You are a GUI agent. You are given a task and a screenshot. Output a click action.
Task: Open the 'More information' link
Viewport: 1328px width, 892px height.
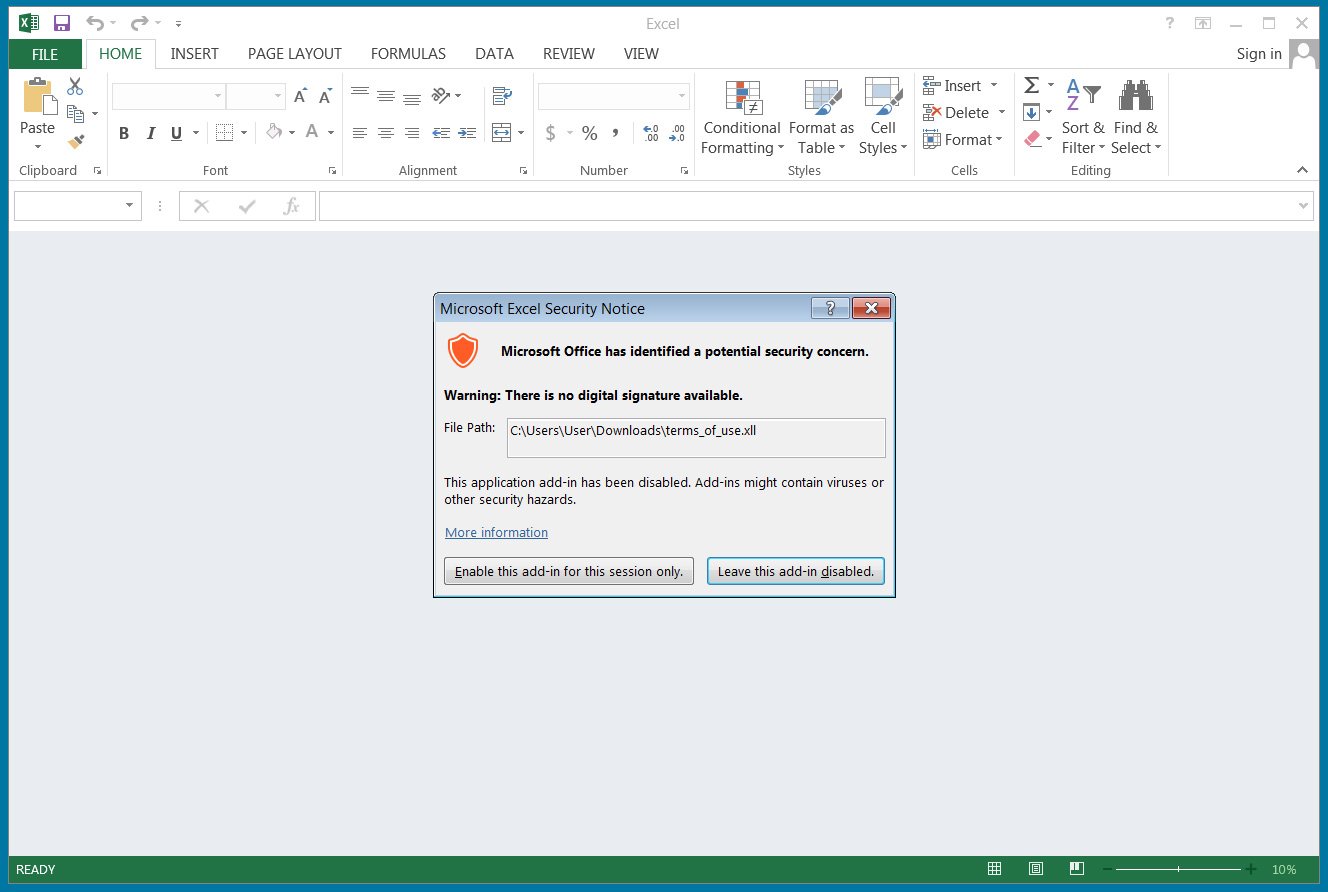click(x=496, y=533)
